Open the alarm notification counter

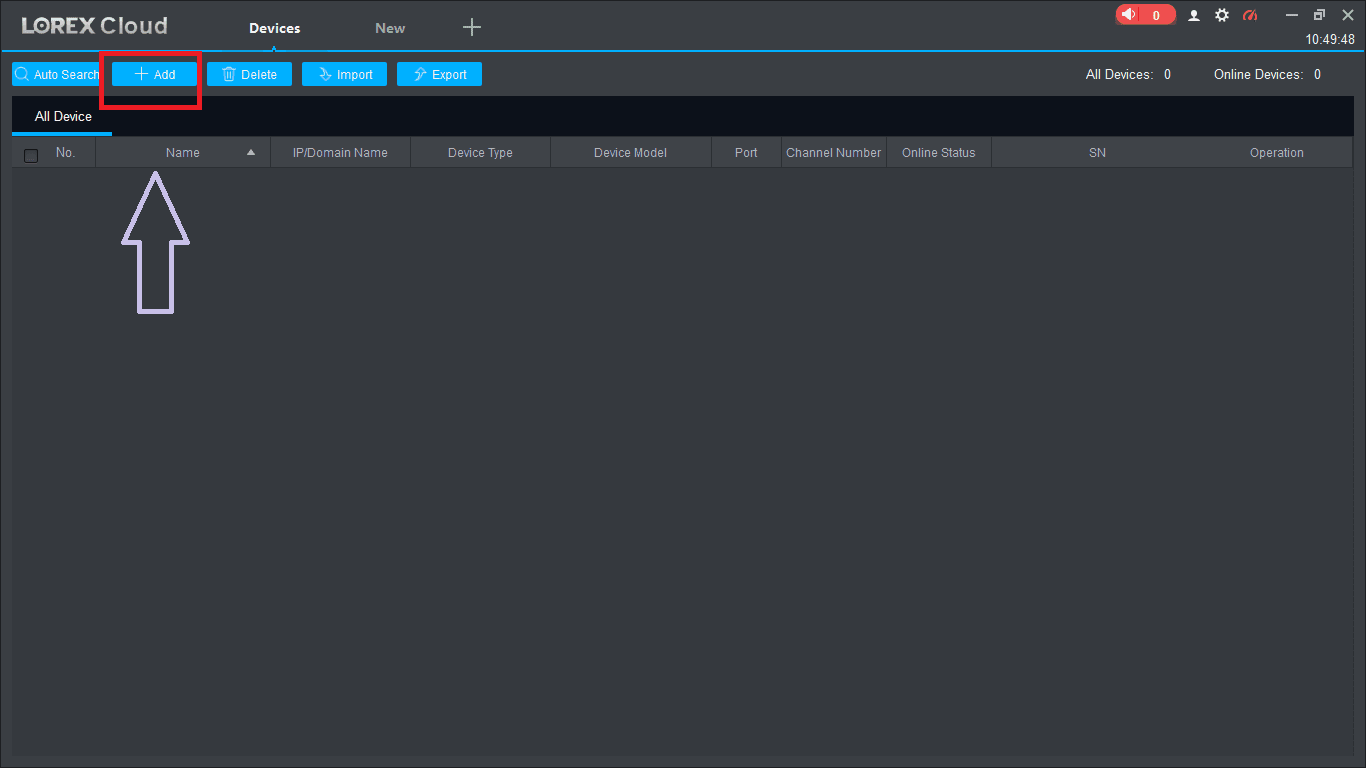coord(1145,15)
